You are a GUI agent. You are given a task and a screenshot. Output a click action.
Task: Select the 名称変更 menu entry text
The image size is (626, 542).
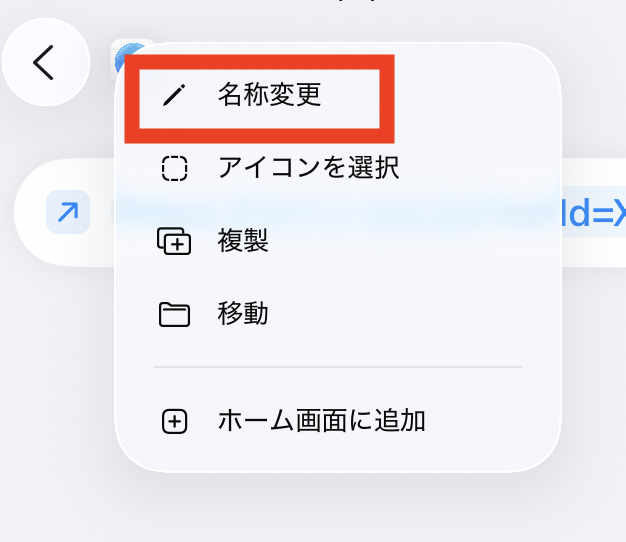[x=269, y=95]
